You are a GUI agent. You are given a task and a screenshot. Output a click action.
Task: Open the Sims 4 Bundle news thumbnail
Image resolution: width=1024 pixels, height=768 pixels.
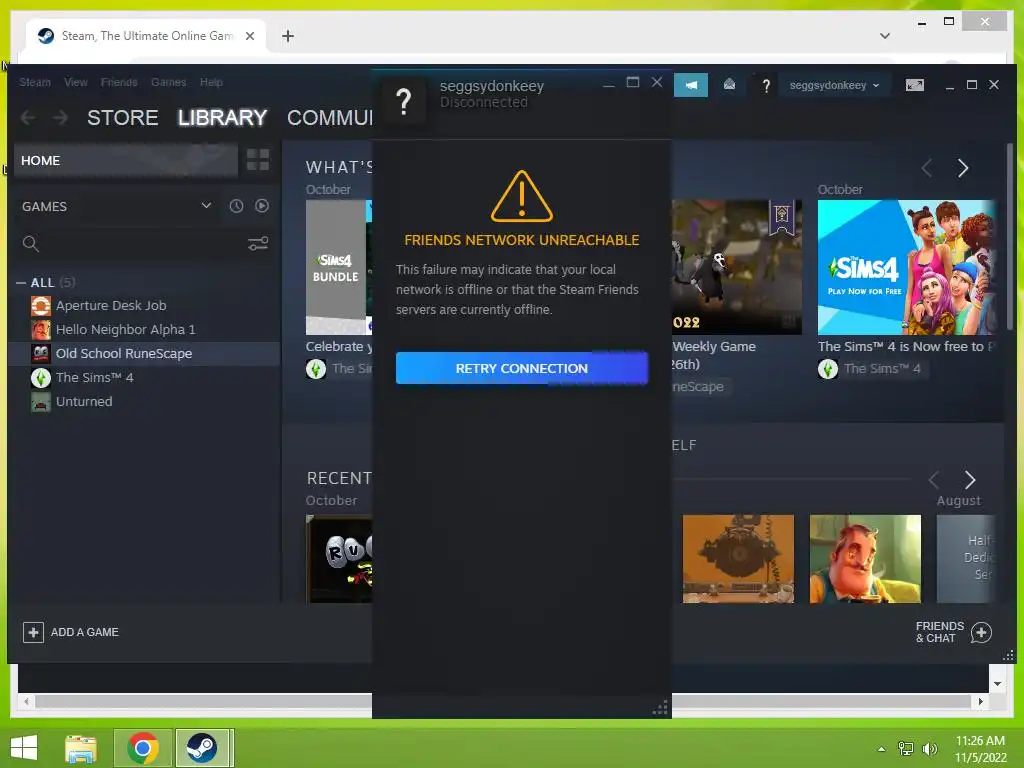pyautogui.click(x=339, y=268)
